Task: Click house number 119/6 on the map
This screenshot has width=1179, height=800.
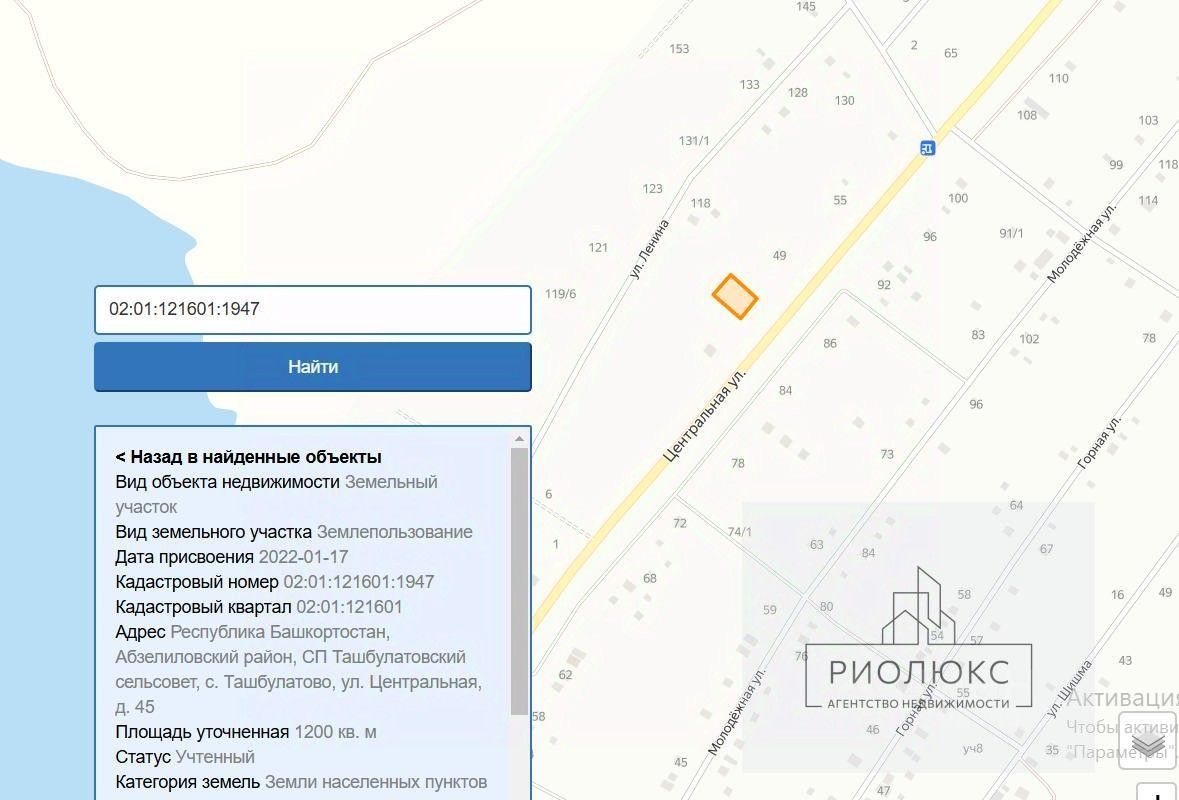Action: click(x=560, y=294)
